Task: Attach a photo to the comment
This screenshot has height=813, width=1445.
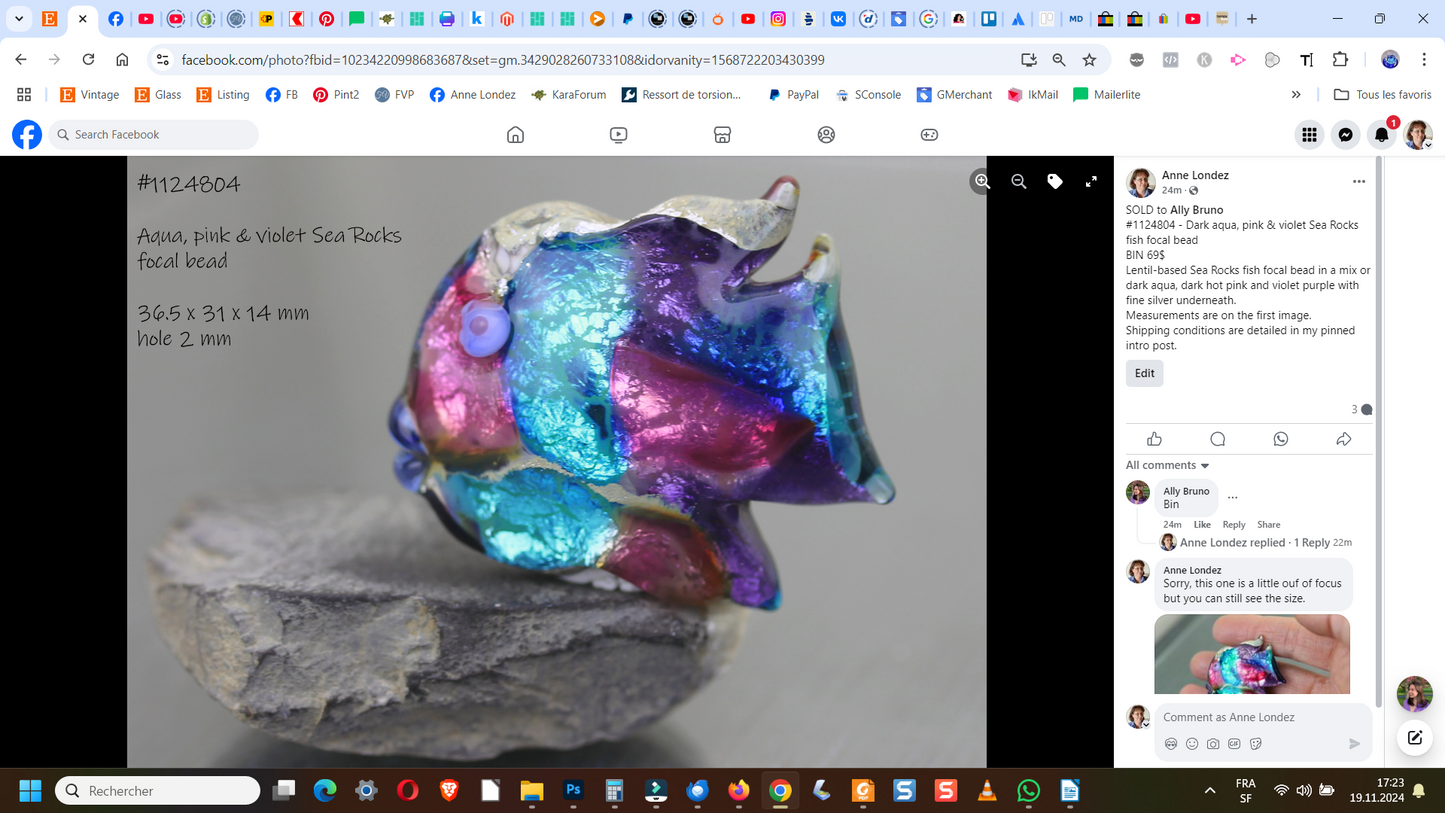Action: (1213, 744)
